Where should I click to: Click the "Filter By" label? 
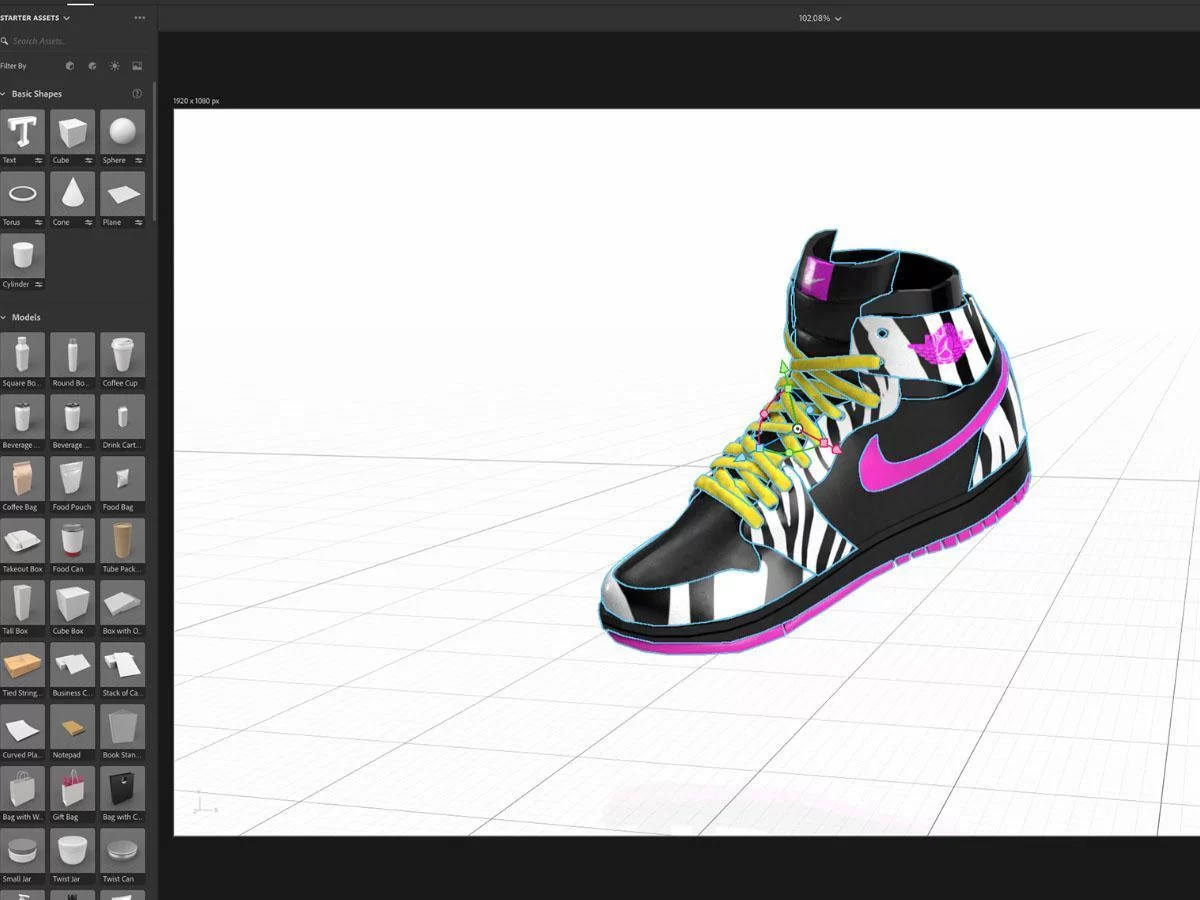[x=13, y=66]
